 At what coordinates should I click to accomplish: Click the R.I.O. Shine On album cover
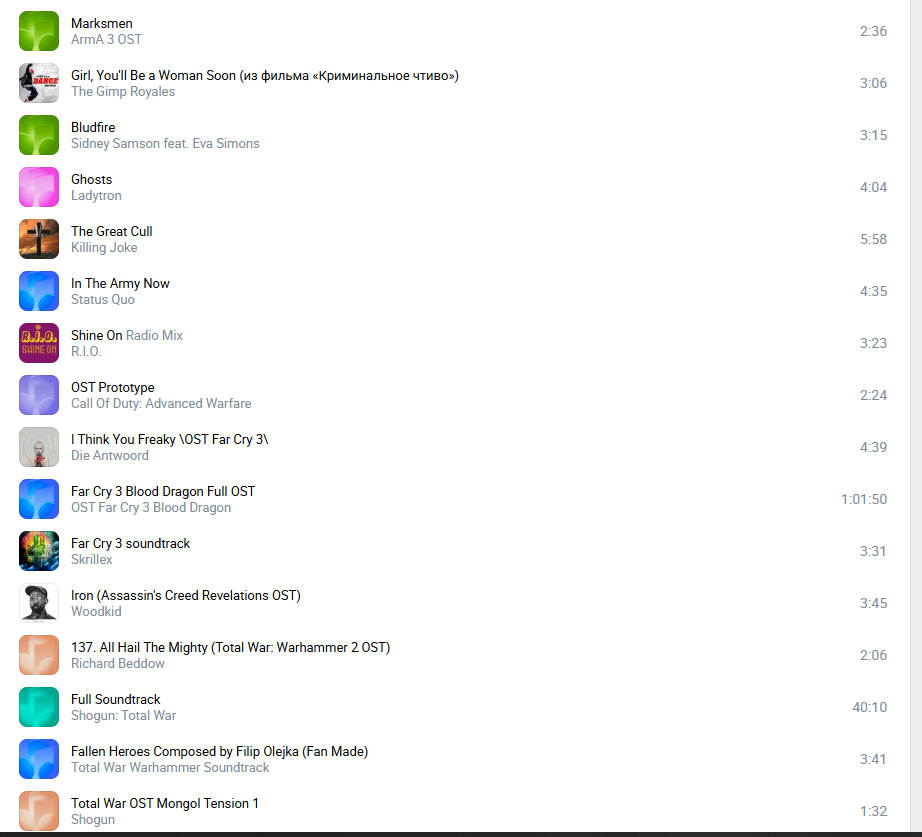(x=39, y=343)
